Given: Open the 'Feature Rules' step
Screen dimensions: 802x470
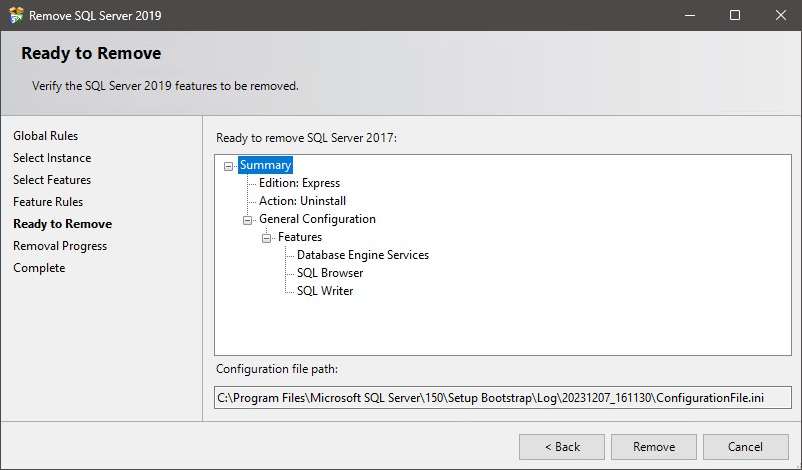Looking at the screenshot, I should 48,202.
